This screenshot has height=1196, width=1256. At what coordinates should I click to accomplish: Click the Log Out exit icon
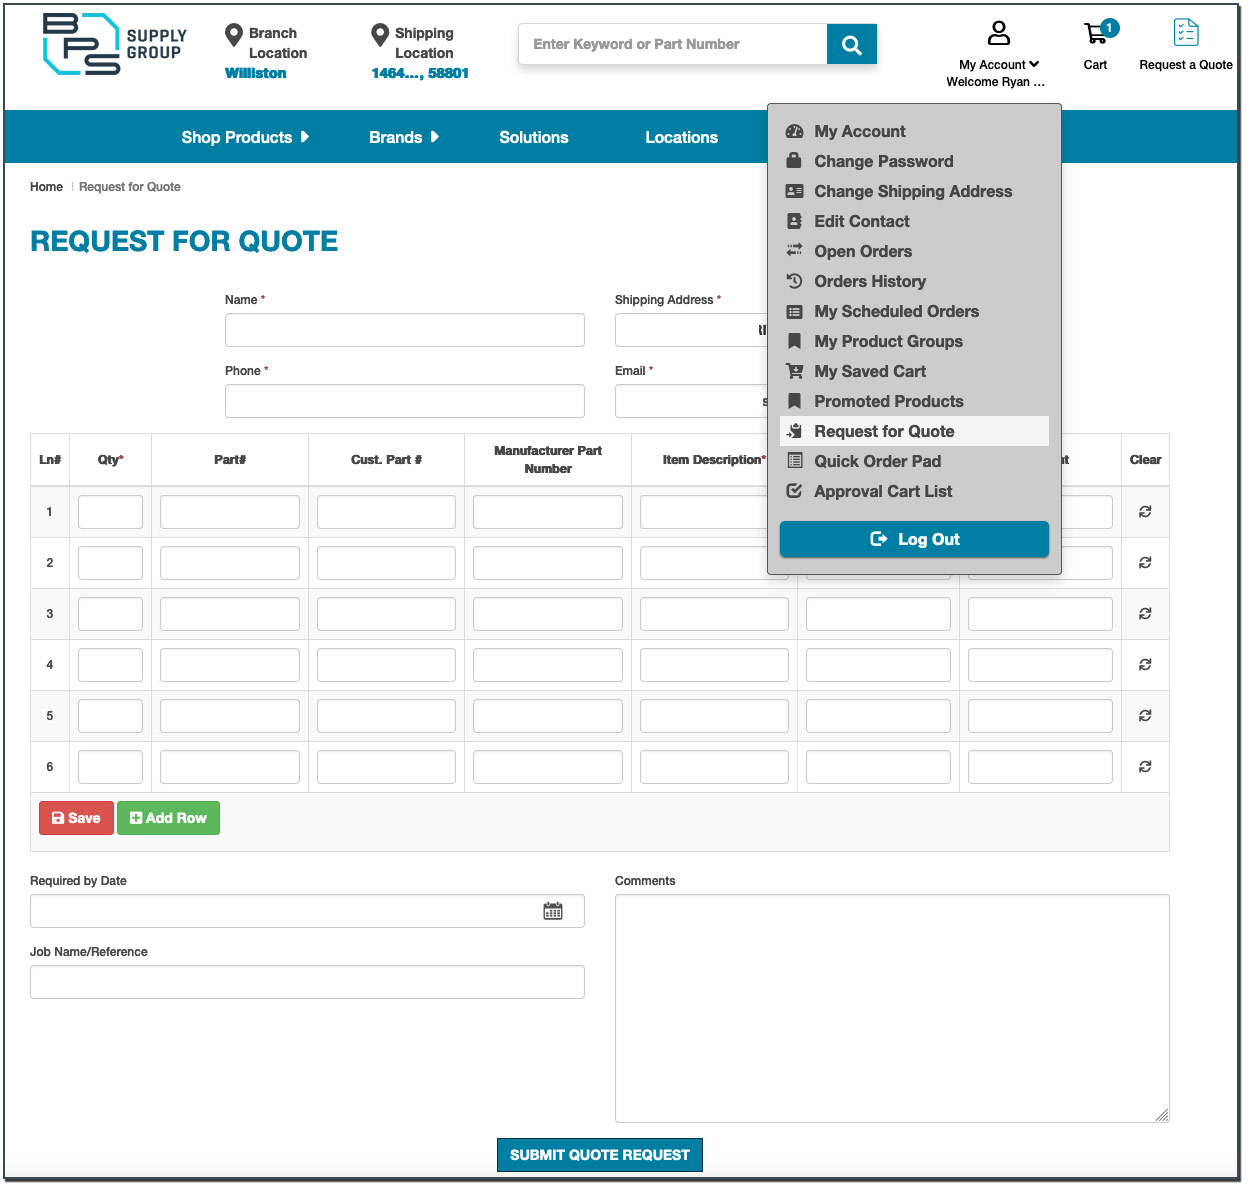point(879,539)
